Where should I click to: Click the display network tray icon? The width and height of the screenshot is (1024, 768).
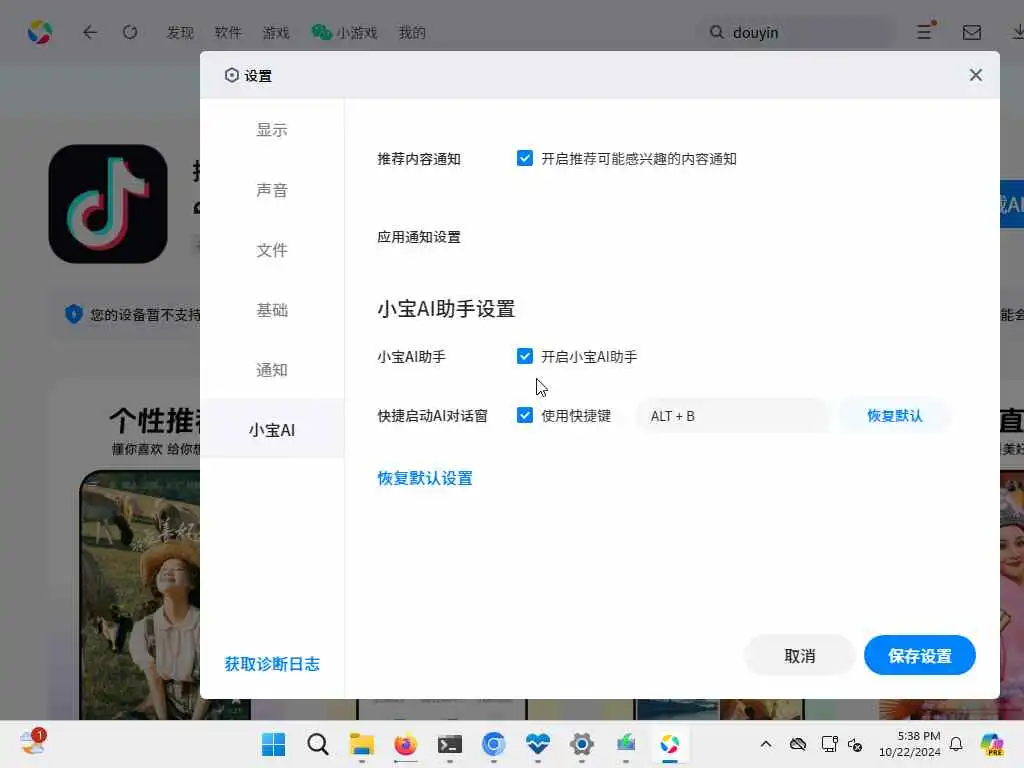click(829, 744)
